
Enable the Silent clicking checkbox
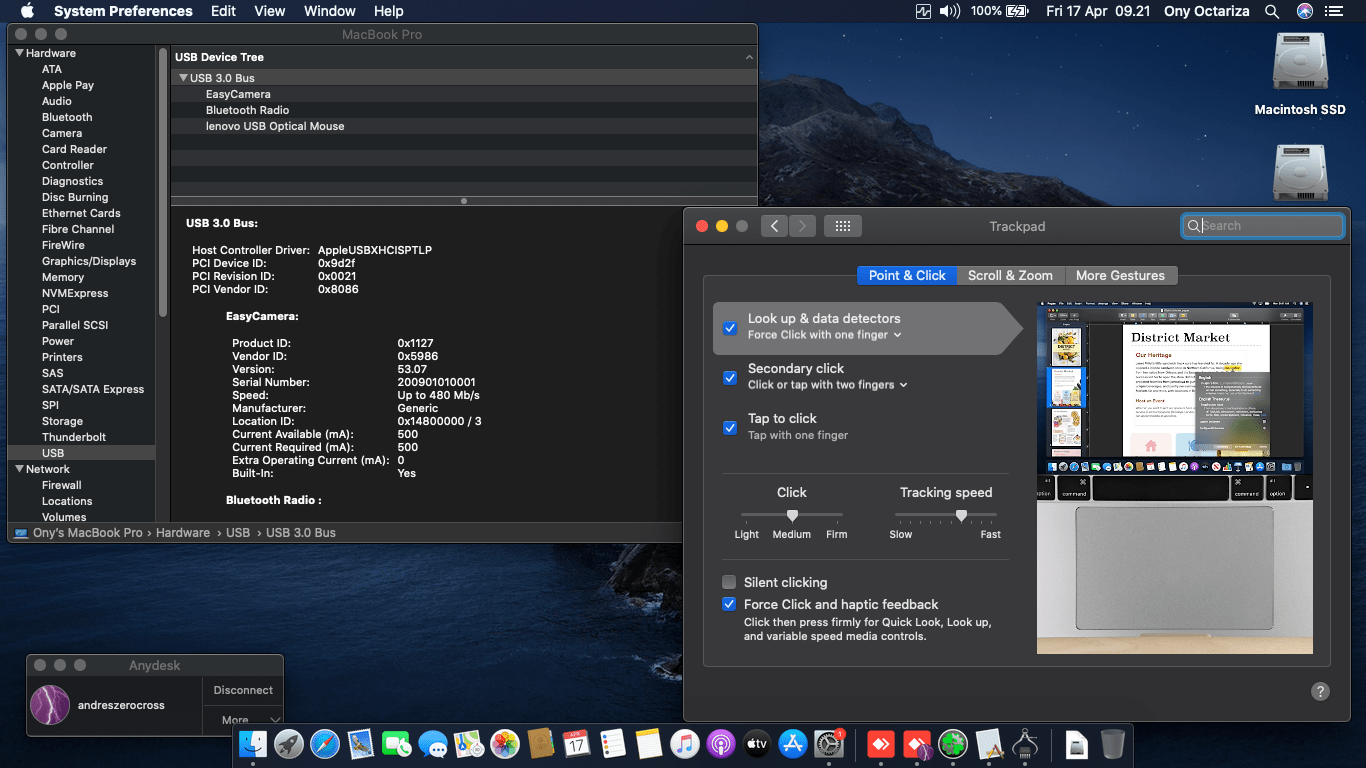(730, 582)
